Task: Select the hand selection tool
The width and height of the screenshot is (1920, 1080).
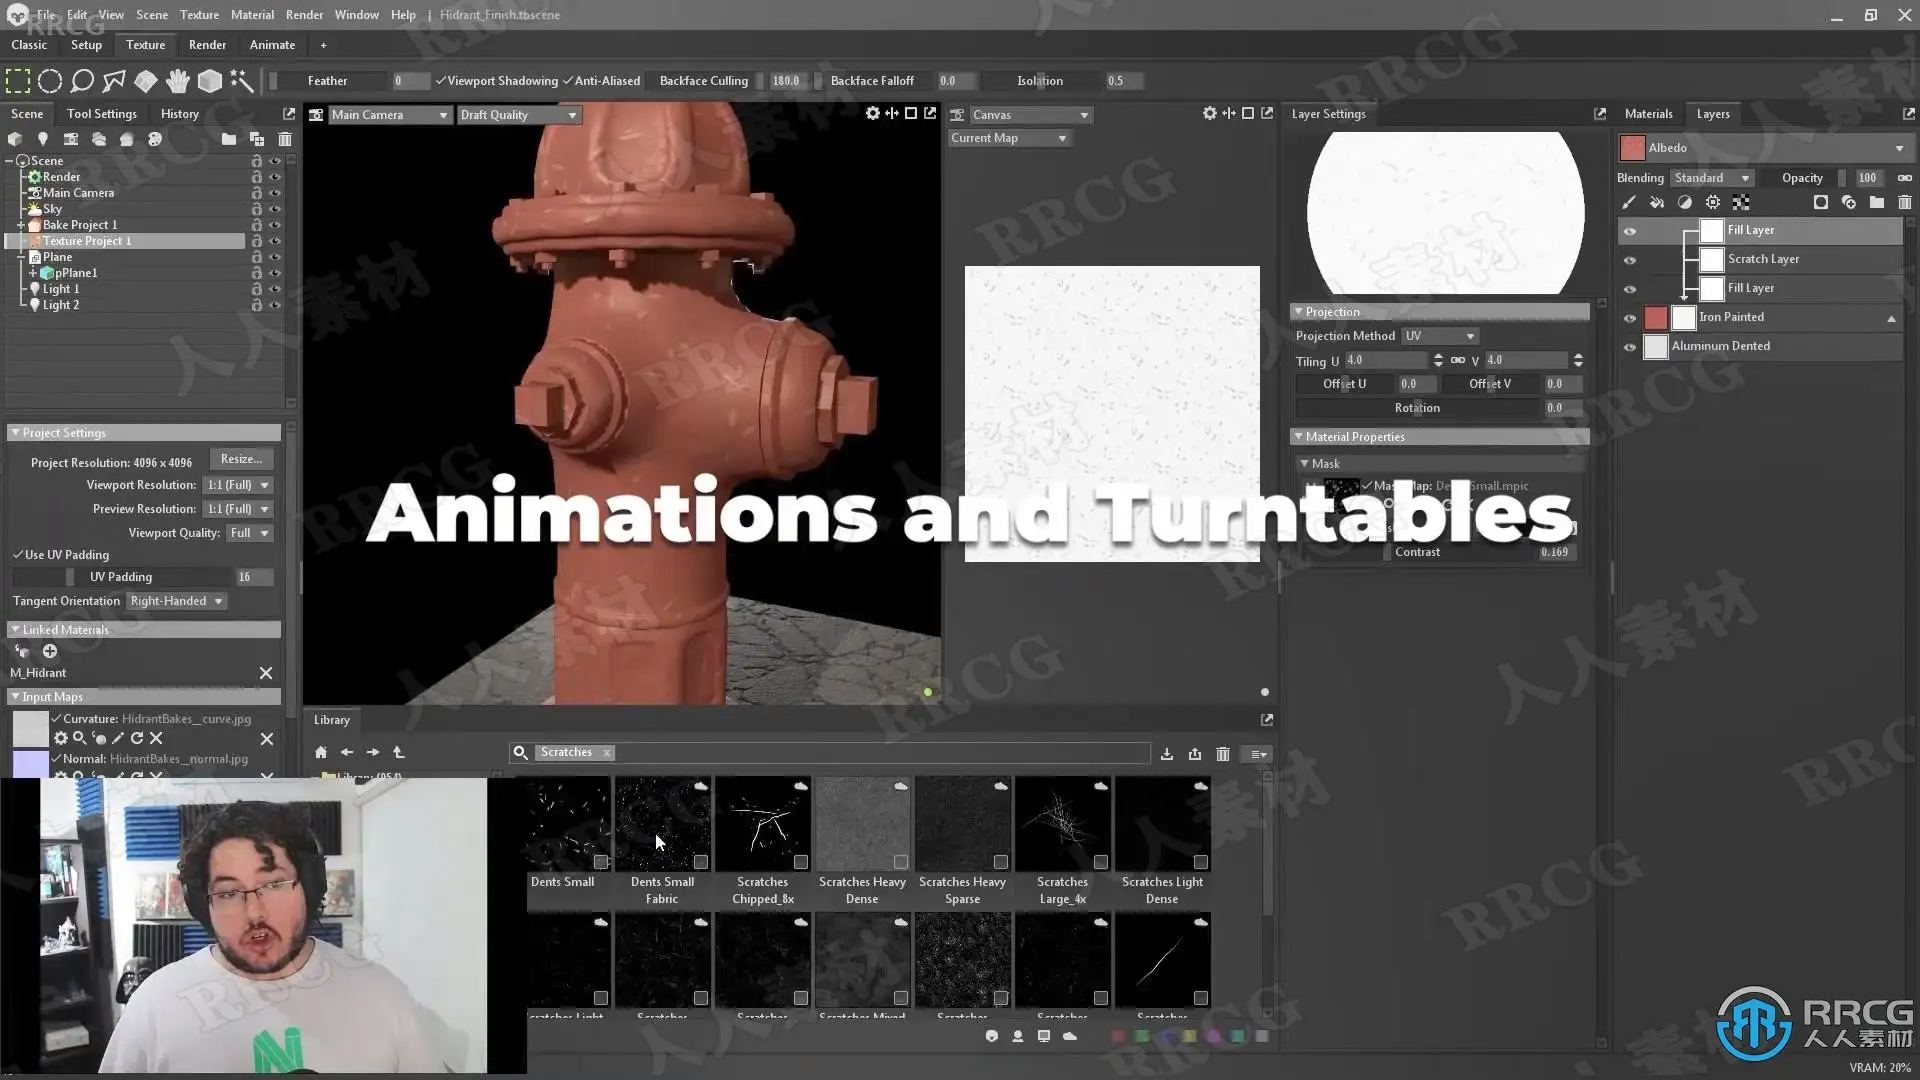Action: (178, 81)
